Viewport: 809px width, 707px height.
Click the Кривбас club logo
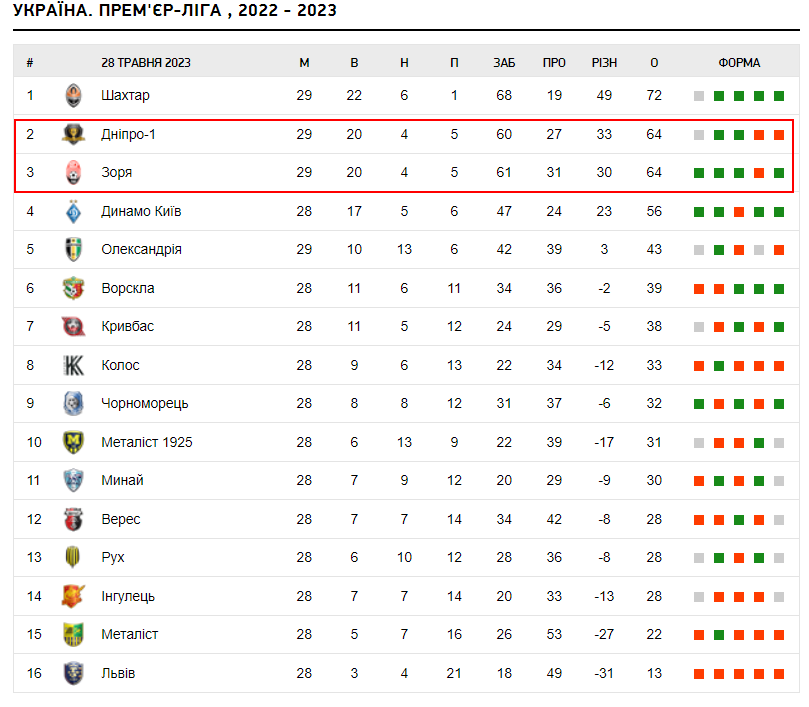[73, 327]
